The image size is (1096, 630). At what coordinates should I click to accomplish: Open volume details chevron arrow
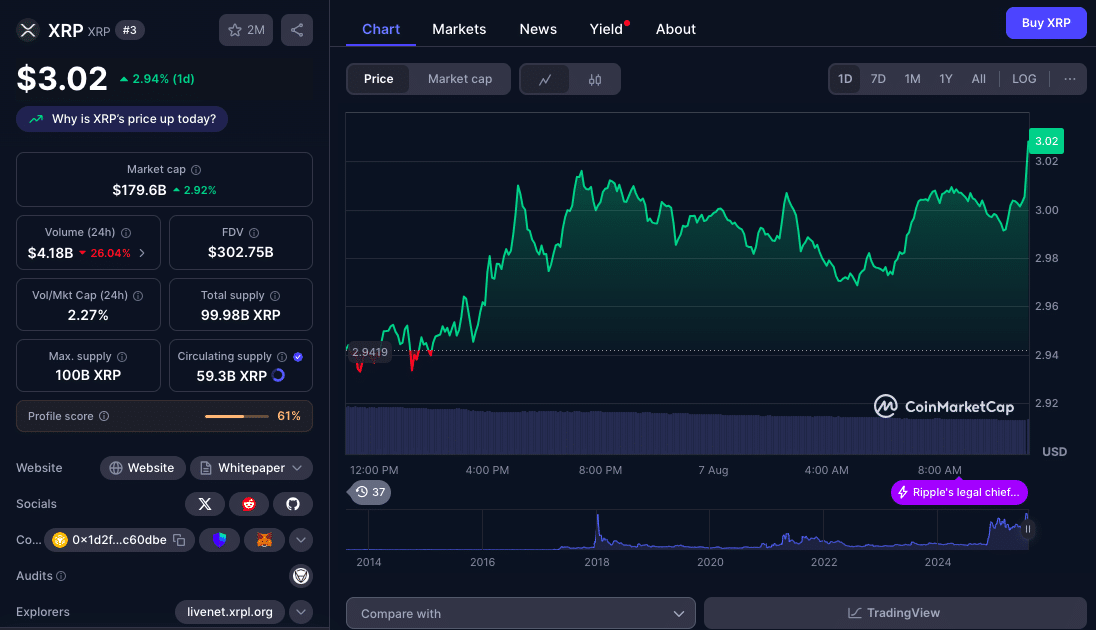[x=142, y=253]
